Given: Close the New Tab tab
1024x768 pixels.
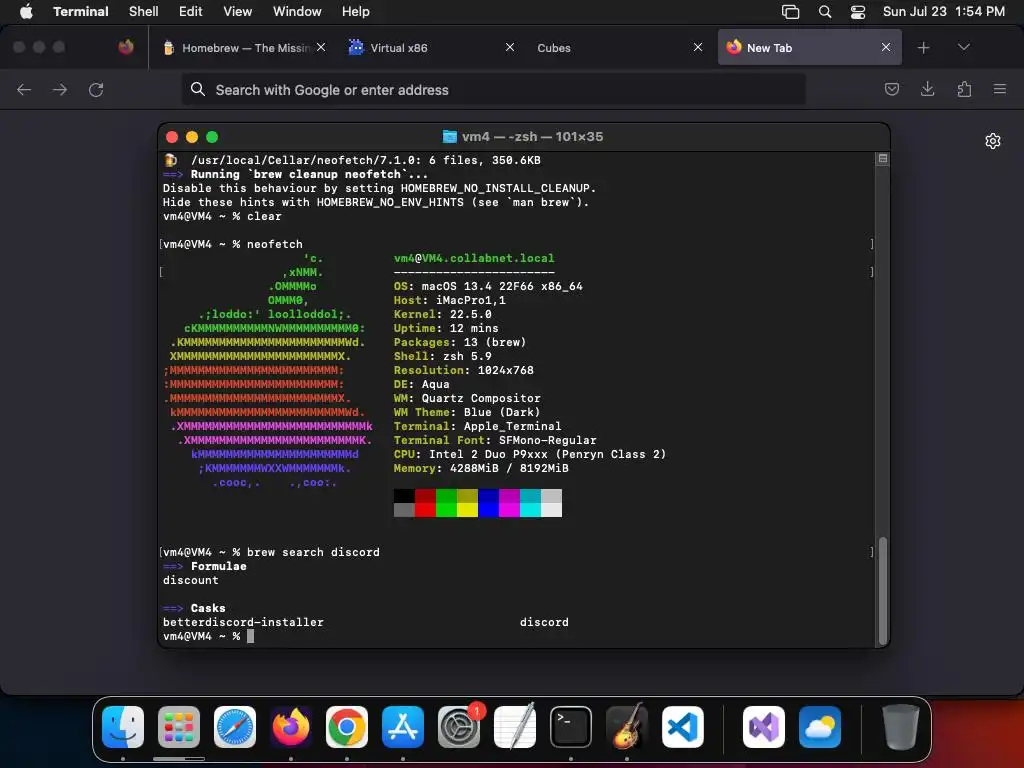Looking at the screenshot, I should pos(886,47).
